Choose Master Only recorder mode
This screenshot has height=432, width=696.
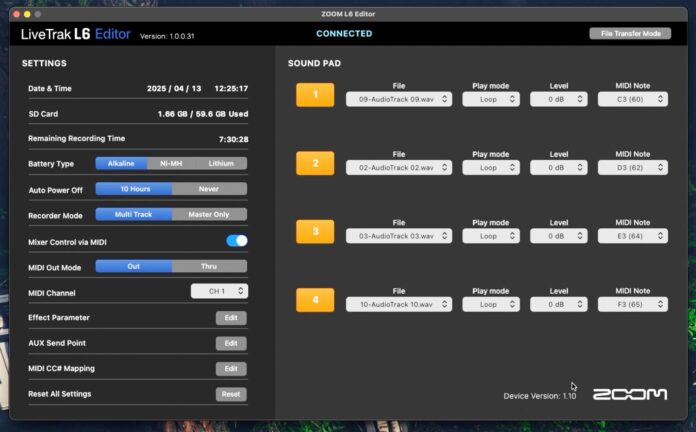(x=209, y=214)
